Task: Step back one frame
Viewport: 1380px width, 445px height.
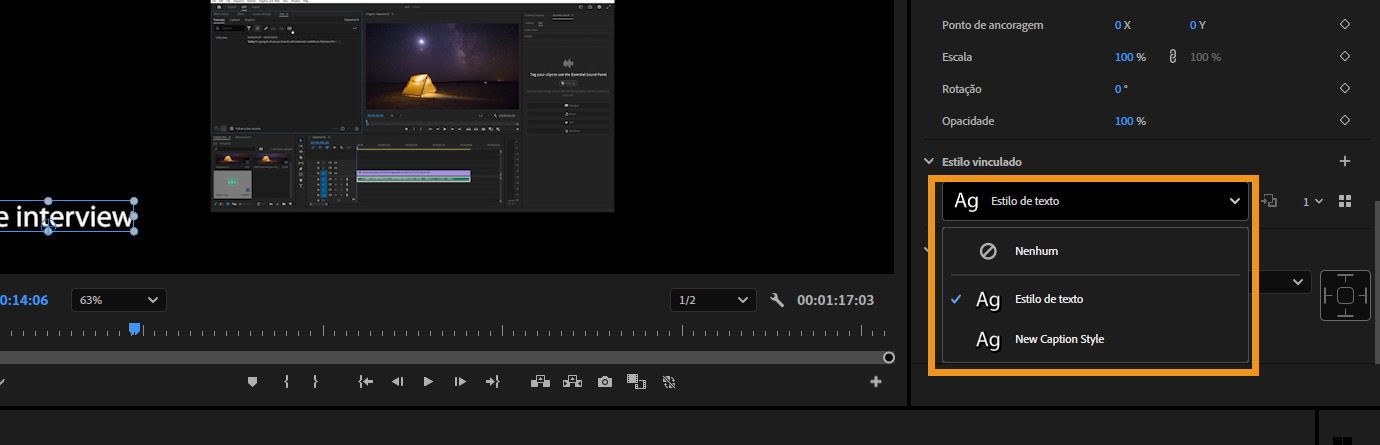Action: (x=397, y=381)
